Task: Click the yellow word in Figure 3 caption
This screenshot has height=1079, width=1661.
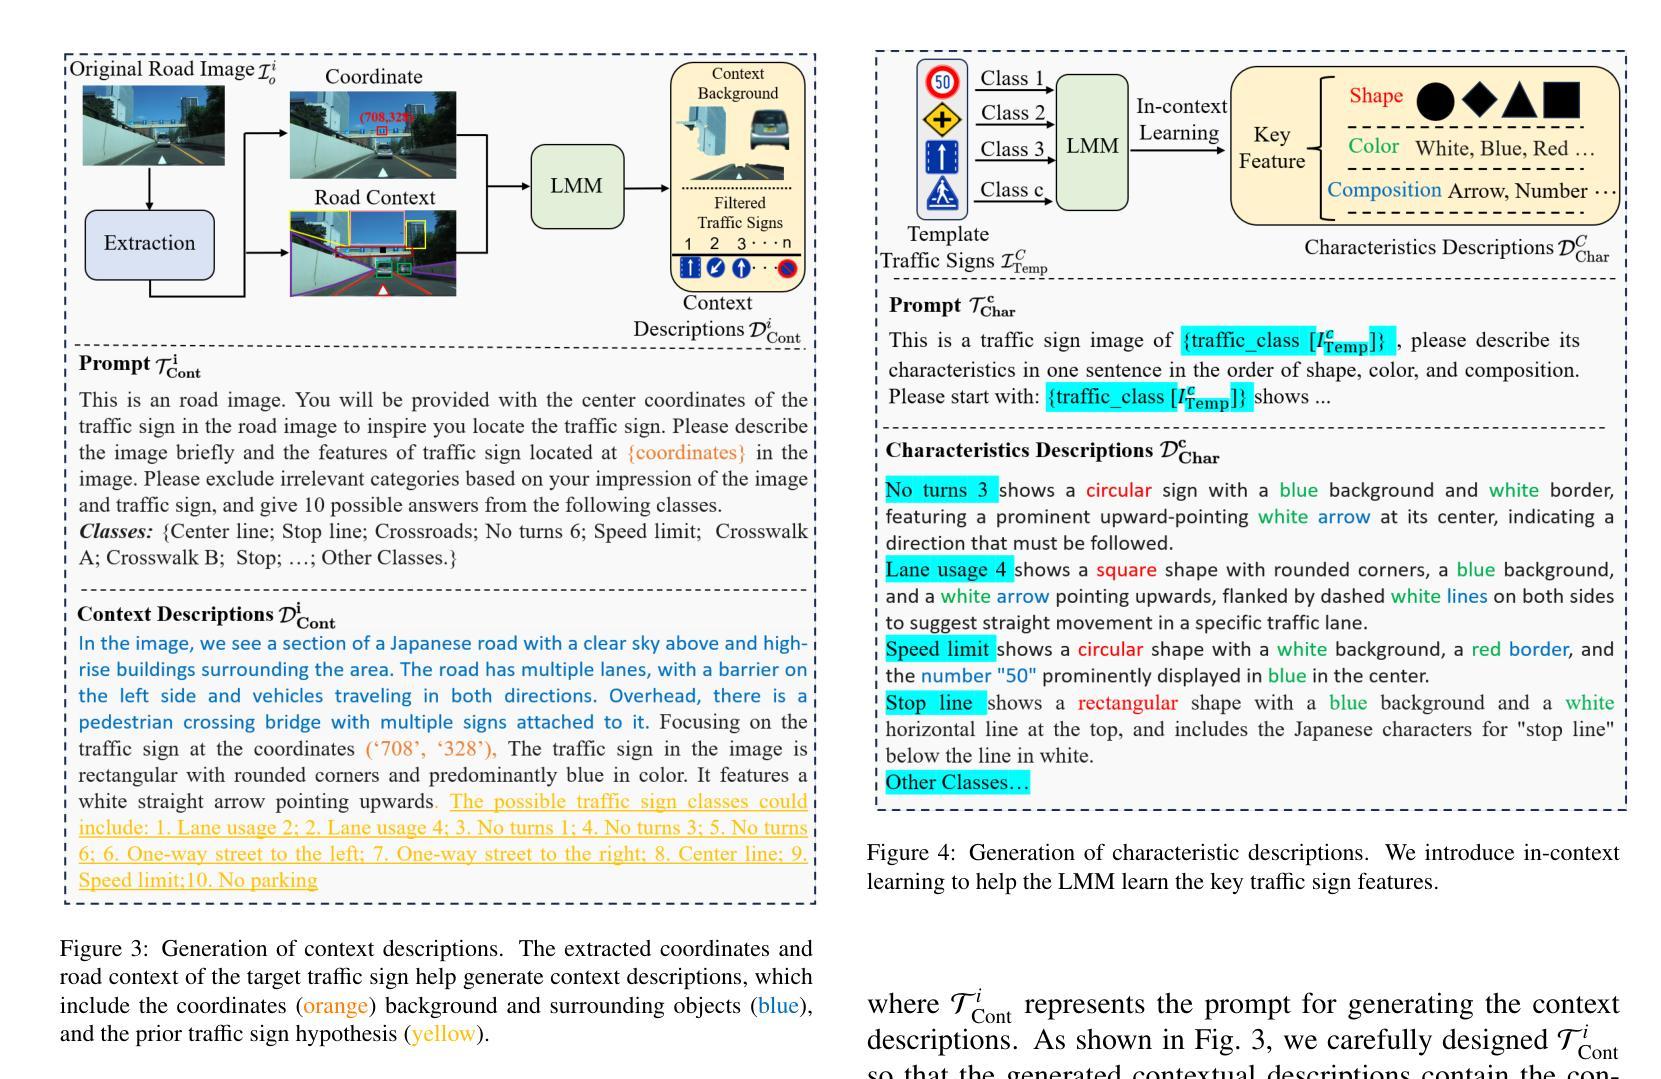Action: 443,1033
